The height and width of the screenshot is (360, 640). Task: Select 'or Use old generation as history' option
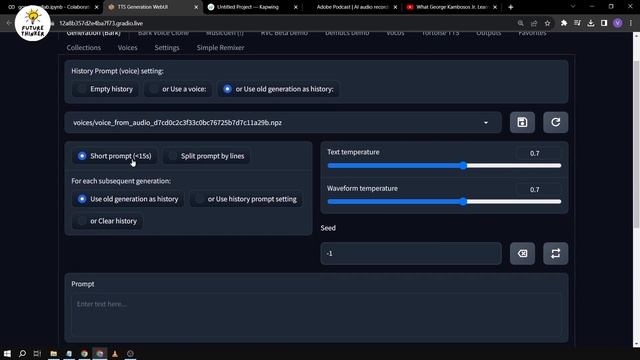(278, 89)
